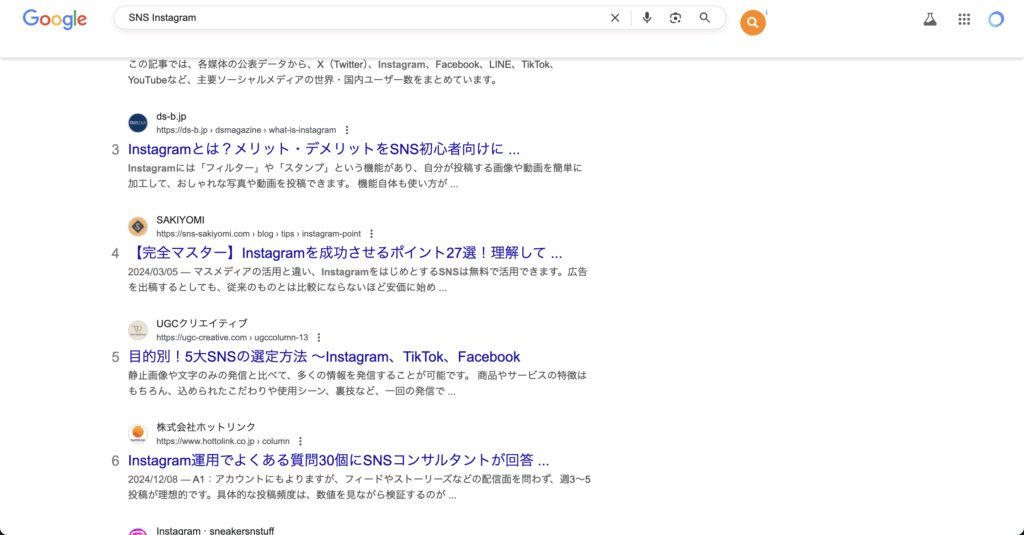Click the UGCクリエイティブ site name
Screen dimensions: 1024x535
click(x=202, y=323)
